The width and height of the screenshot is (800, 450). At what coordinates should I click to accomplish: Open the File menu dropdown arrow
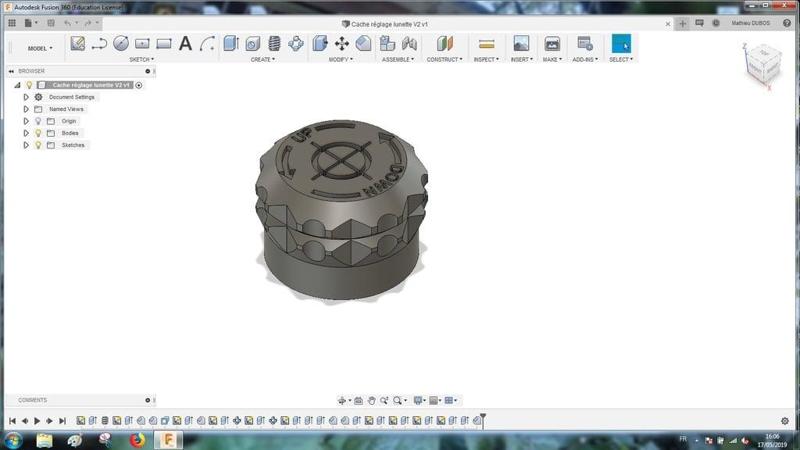click(36, 23)
